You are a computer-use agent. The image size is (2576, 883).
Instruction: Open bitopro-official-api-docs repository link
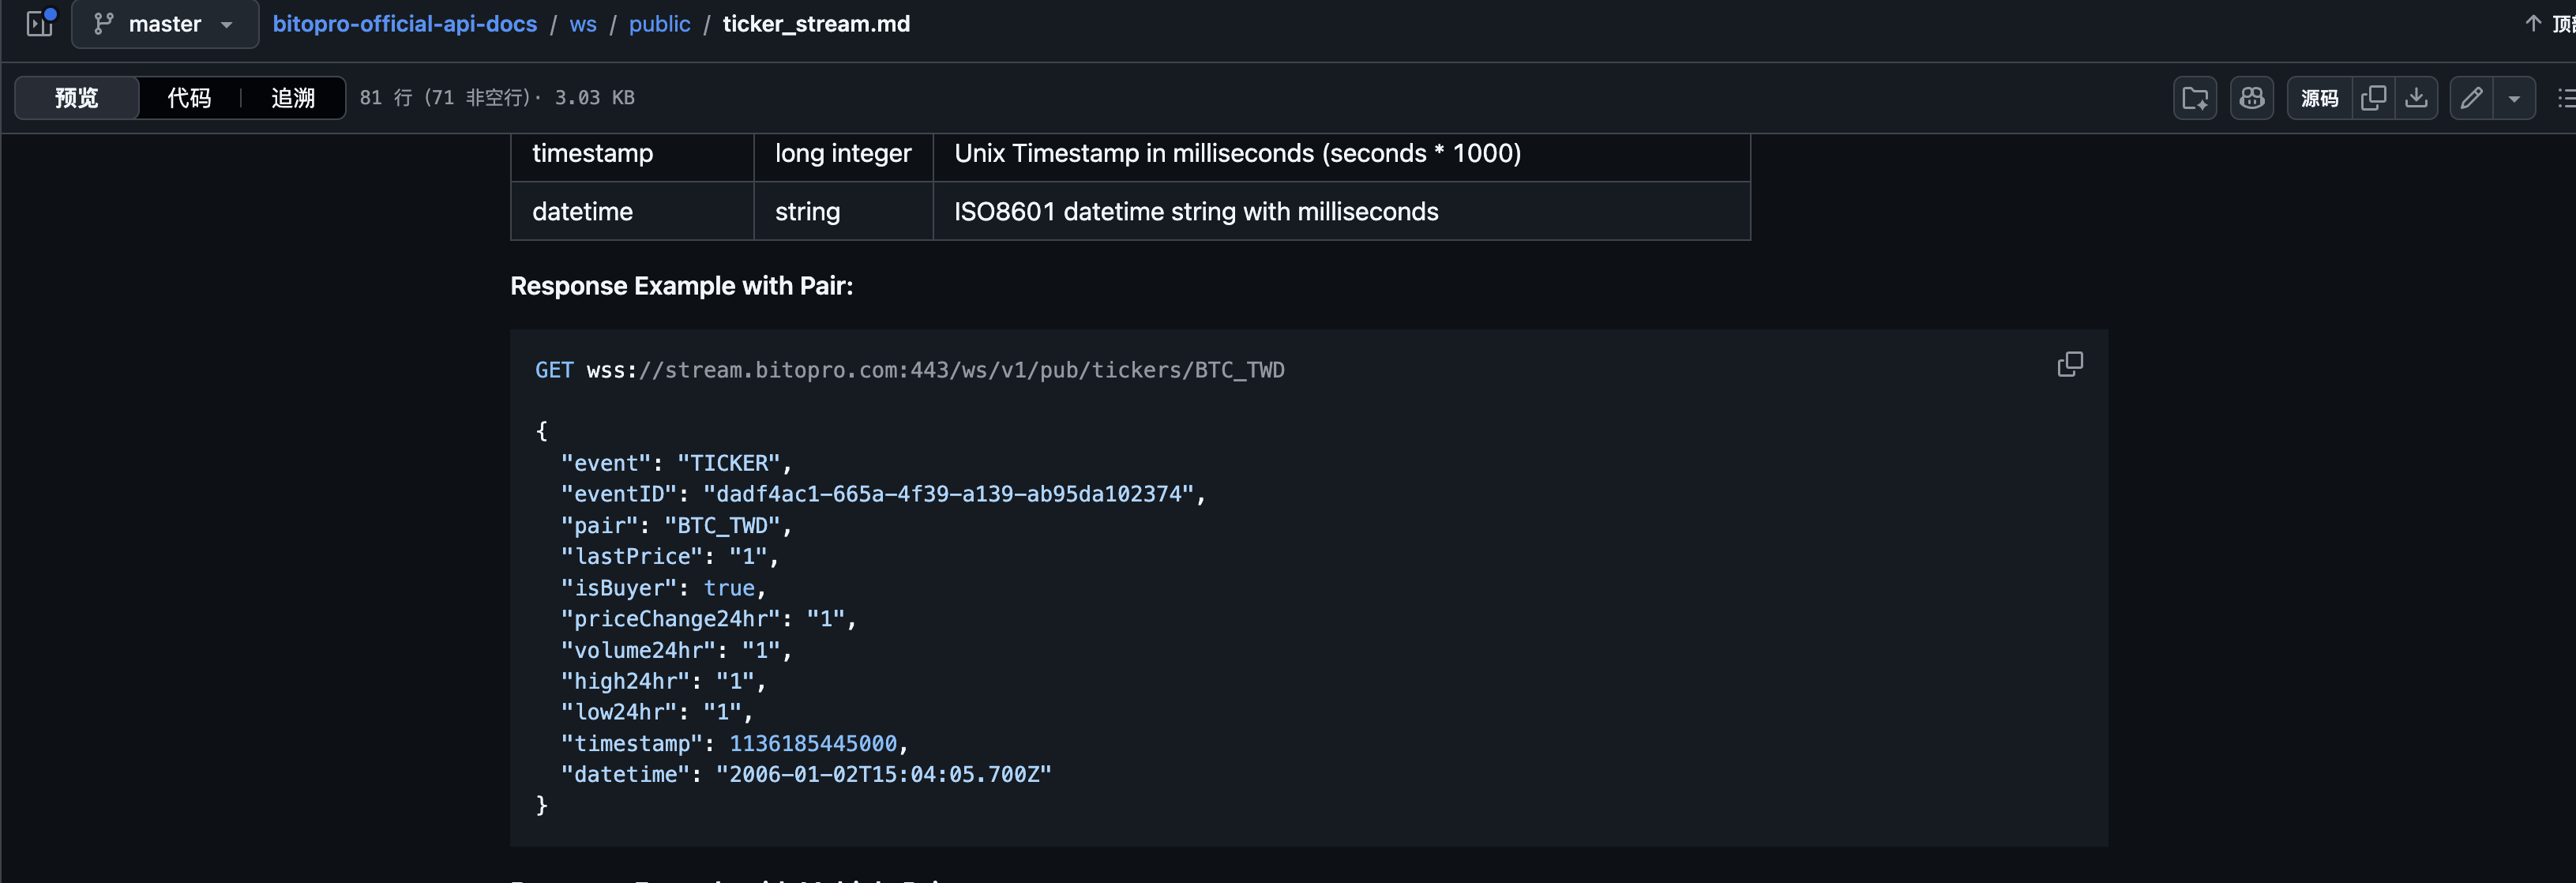(x=404, y=24)
